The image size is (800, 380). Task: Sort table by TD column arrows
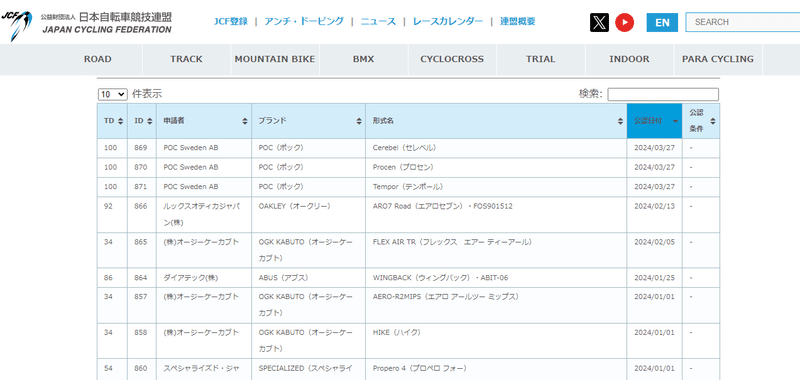click(120, 121)
